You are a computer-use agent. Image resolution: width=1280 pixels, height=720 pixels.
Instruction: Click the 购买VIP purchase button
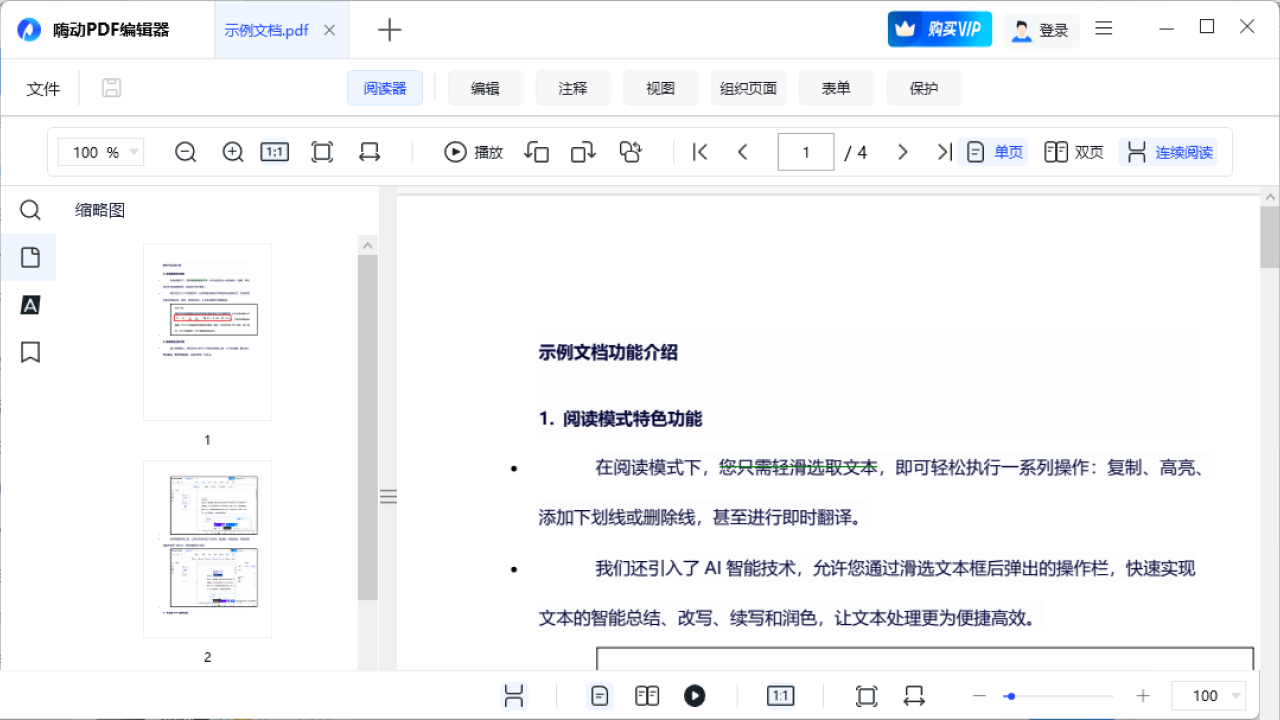[x=938, y=28]
